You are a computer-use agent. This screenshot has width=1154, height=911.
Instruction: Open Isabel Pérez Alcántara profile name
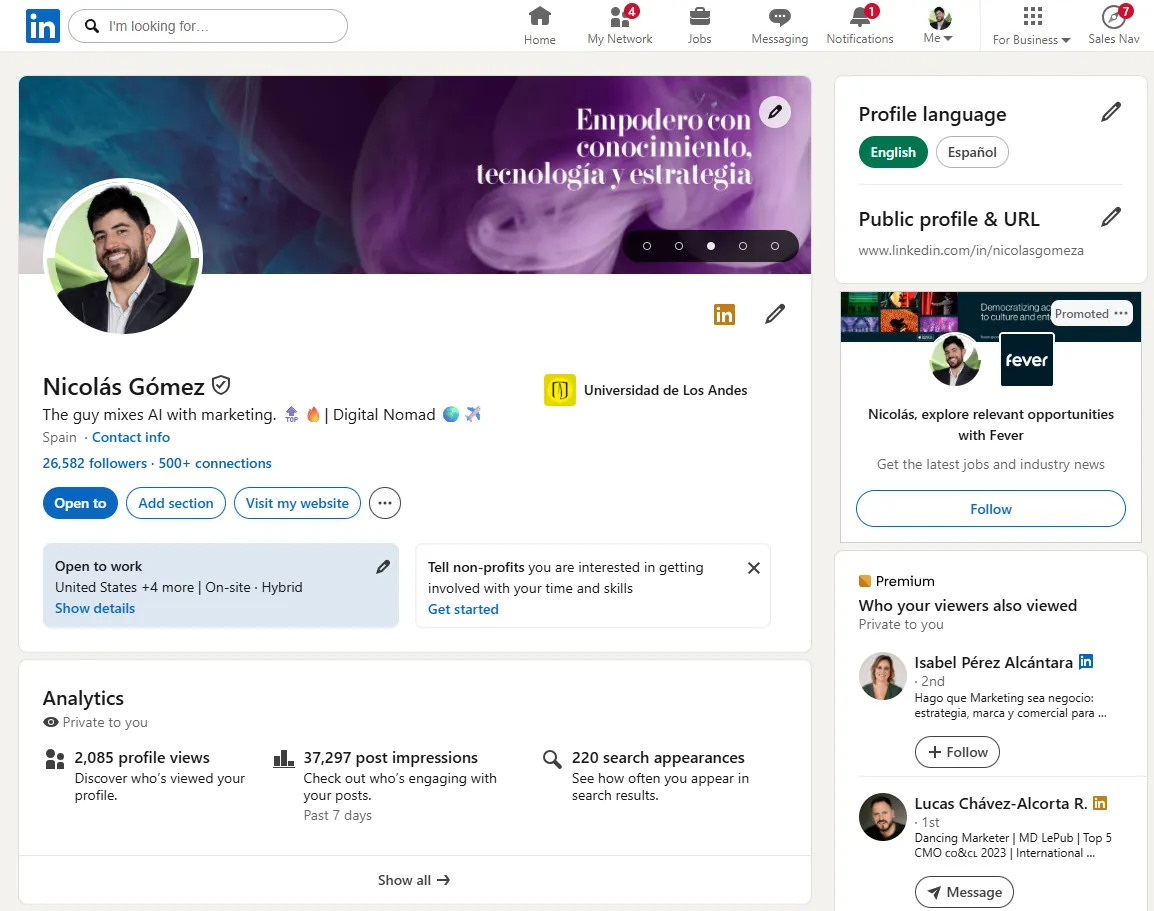click(x=994, y=662)
